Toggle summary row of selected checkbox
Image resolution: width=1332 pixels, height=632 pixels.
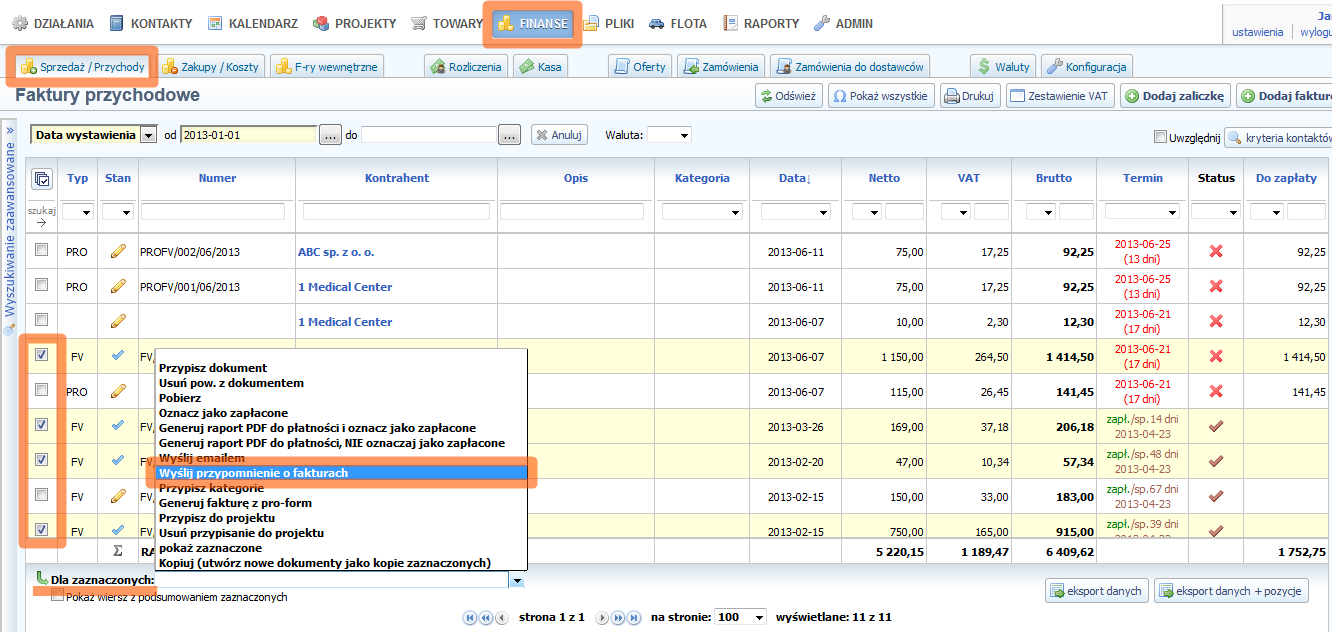pos(57,596)
